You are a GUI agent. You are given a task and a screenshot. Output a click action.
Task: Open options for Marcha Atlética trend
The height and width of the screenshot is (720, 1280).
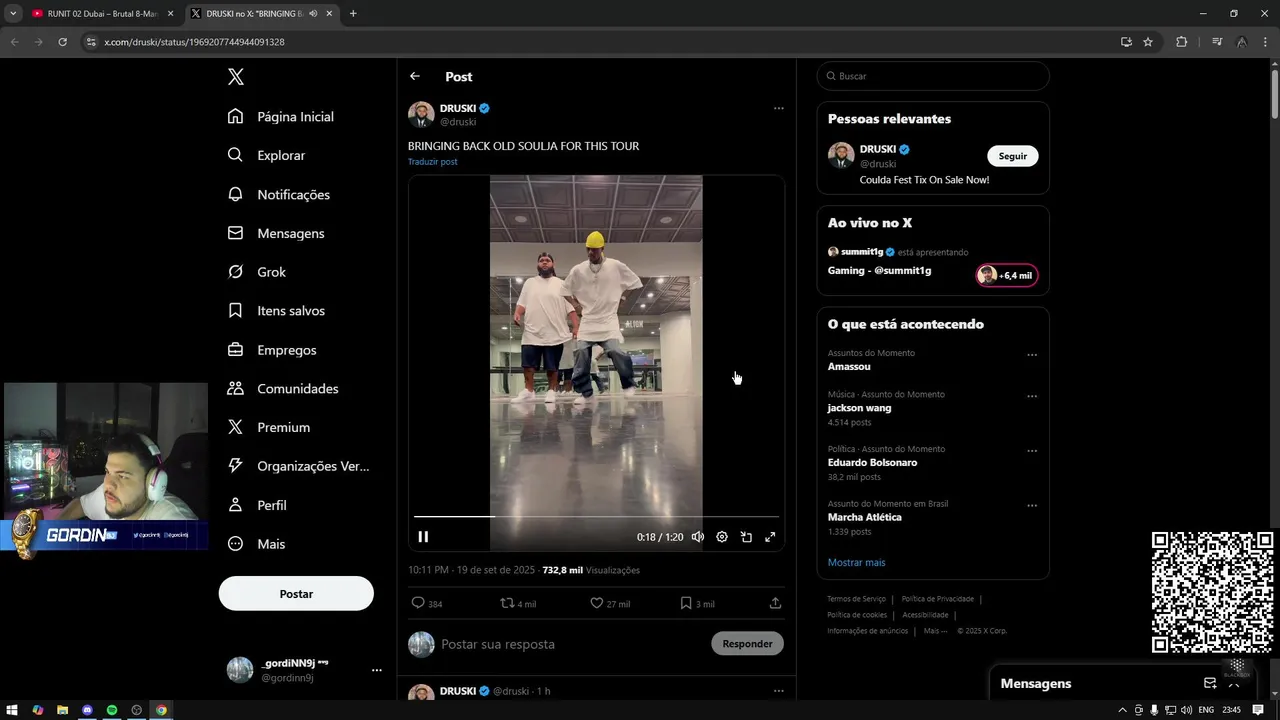[x=1032, y=506]
